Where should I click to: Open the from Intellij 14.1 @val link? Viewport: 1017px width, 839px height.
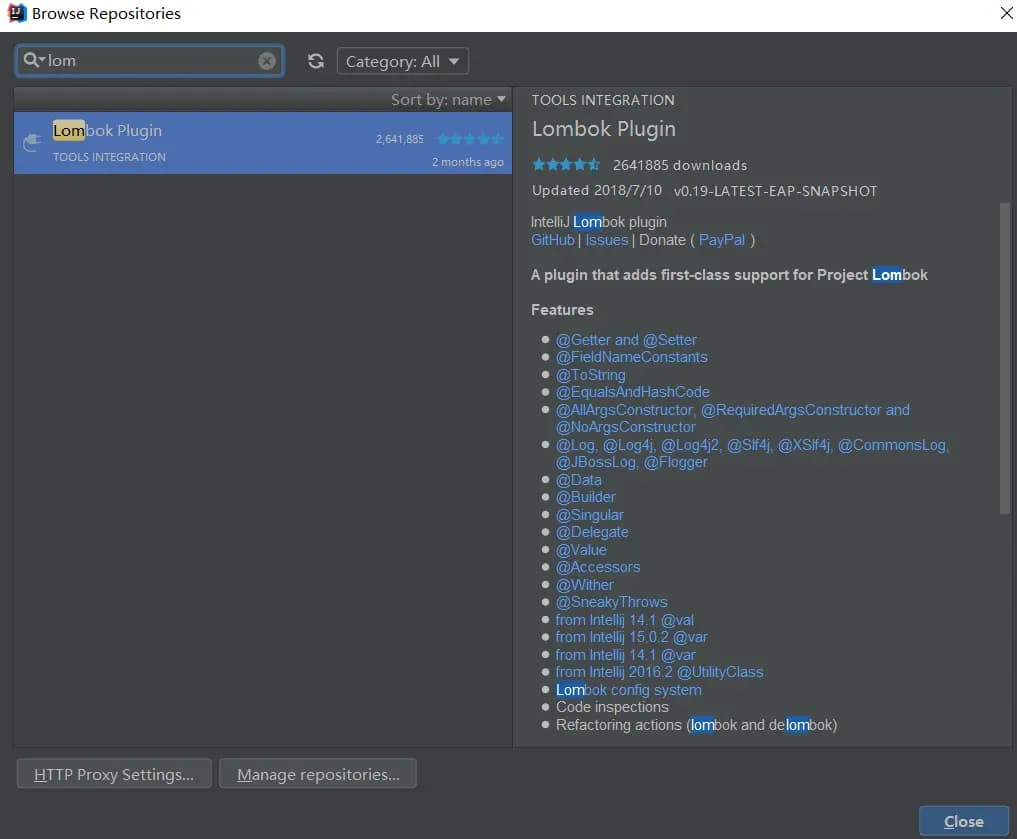tap(625, 620)
